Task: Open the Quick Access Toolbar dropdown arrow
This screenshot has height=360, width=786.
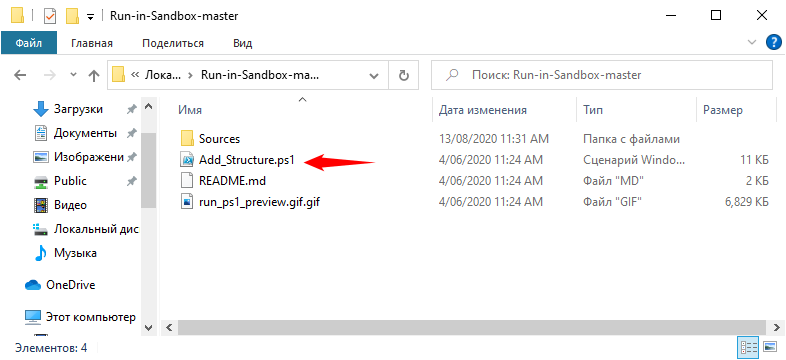Action: pyautogui.click(x=91, y=17)
